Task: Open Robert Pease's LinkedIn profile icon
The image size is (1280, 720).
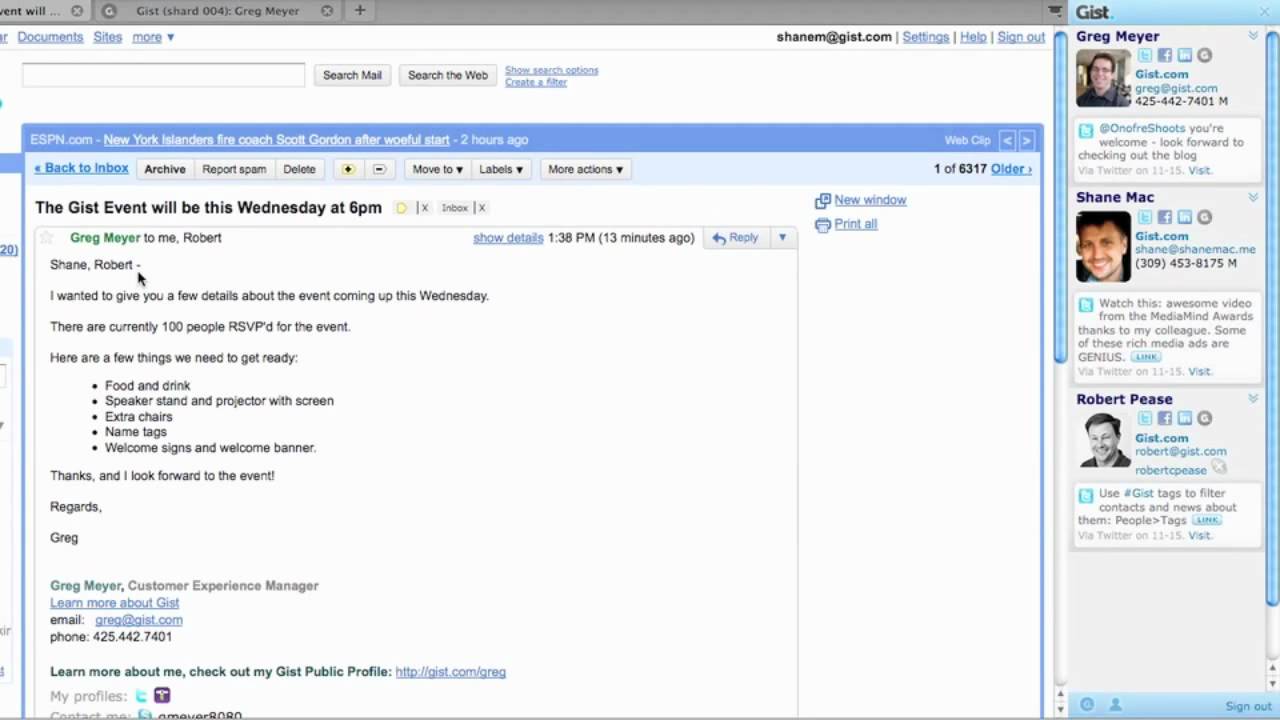Action: pos(1185,419)
